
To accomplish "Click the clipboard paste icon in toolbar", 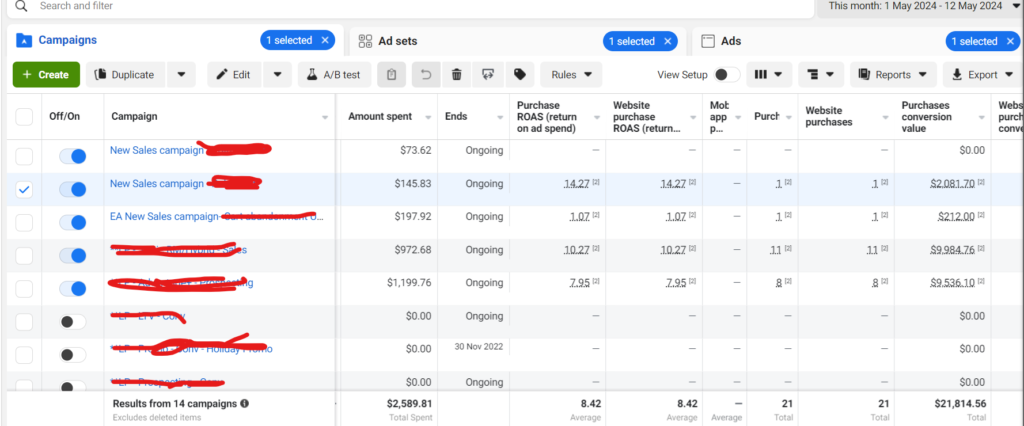I will (393, 74).
